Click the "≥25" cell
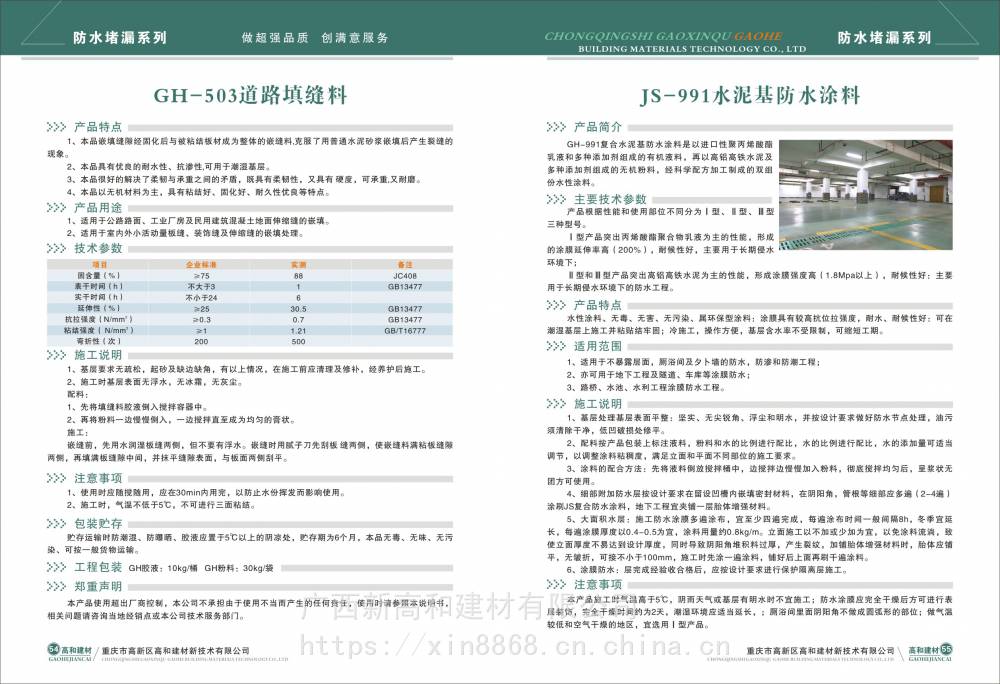1000x684 pixels. pyautogui.click(x=202, y=309)
